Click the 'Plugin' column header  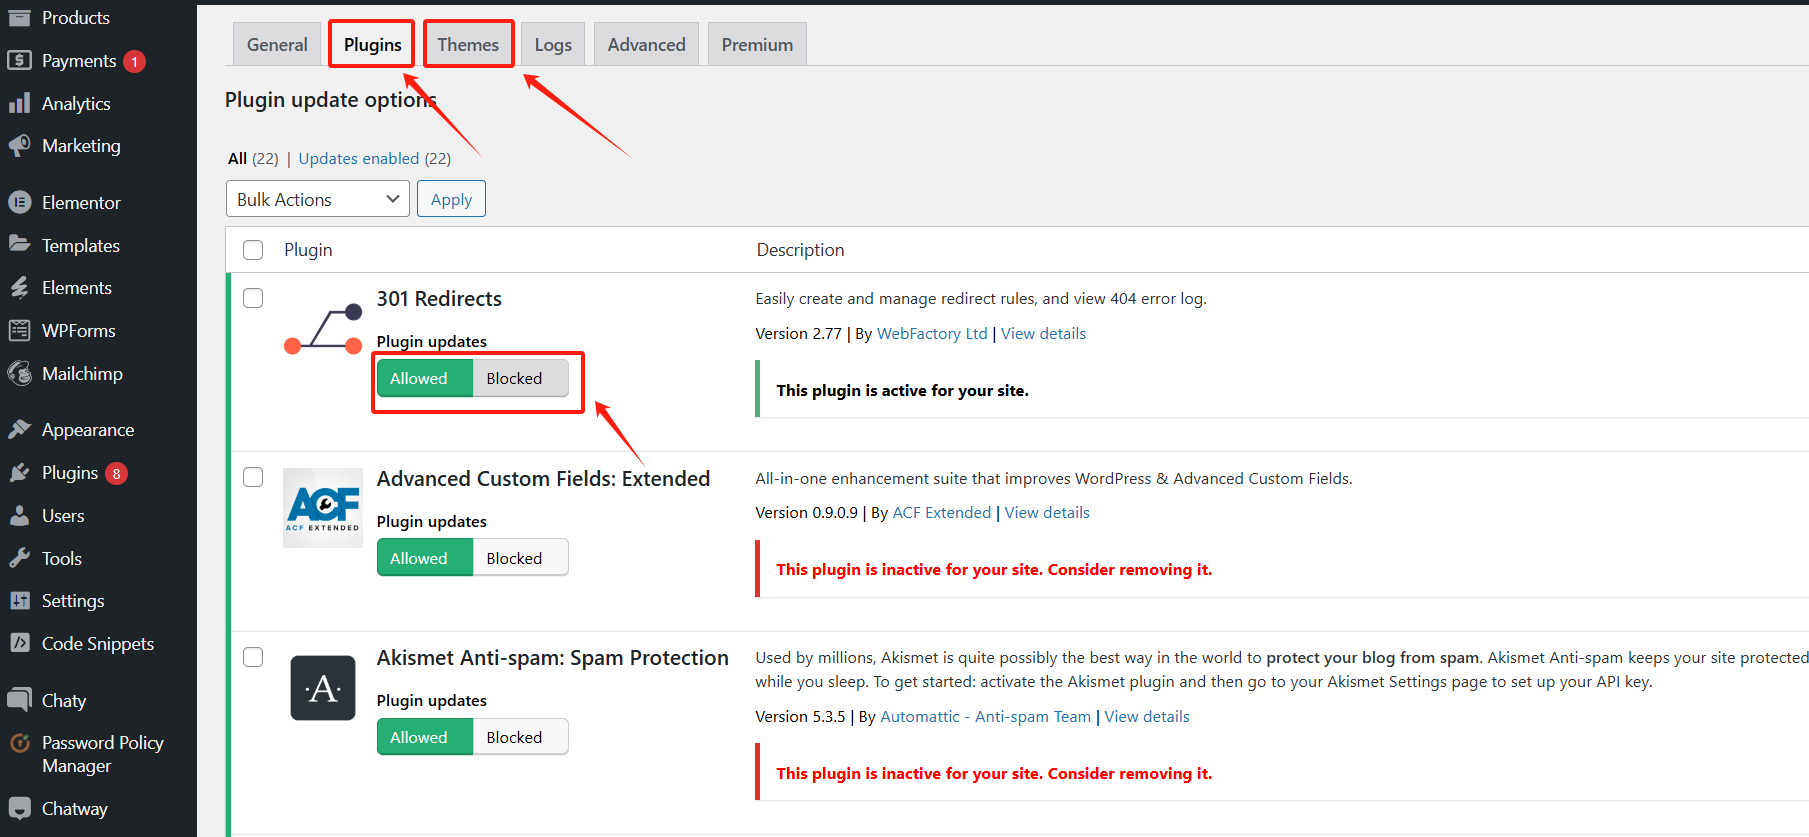point(308,250)
